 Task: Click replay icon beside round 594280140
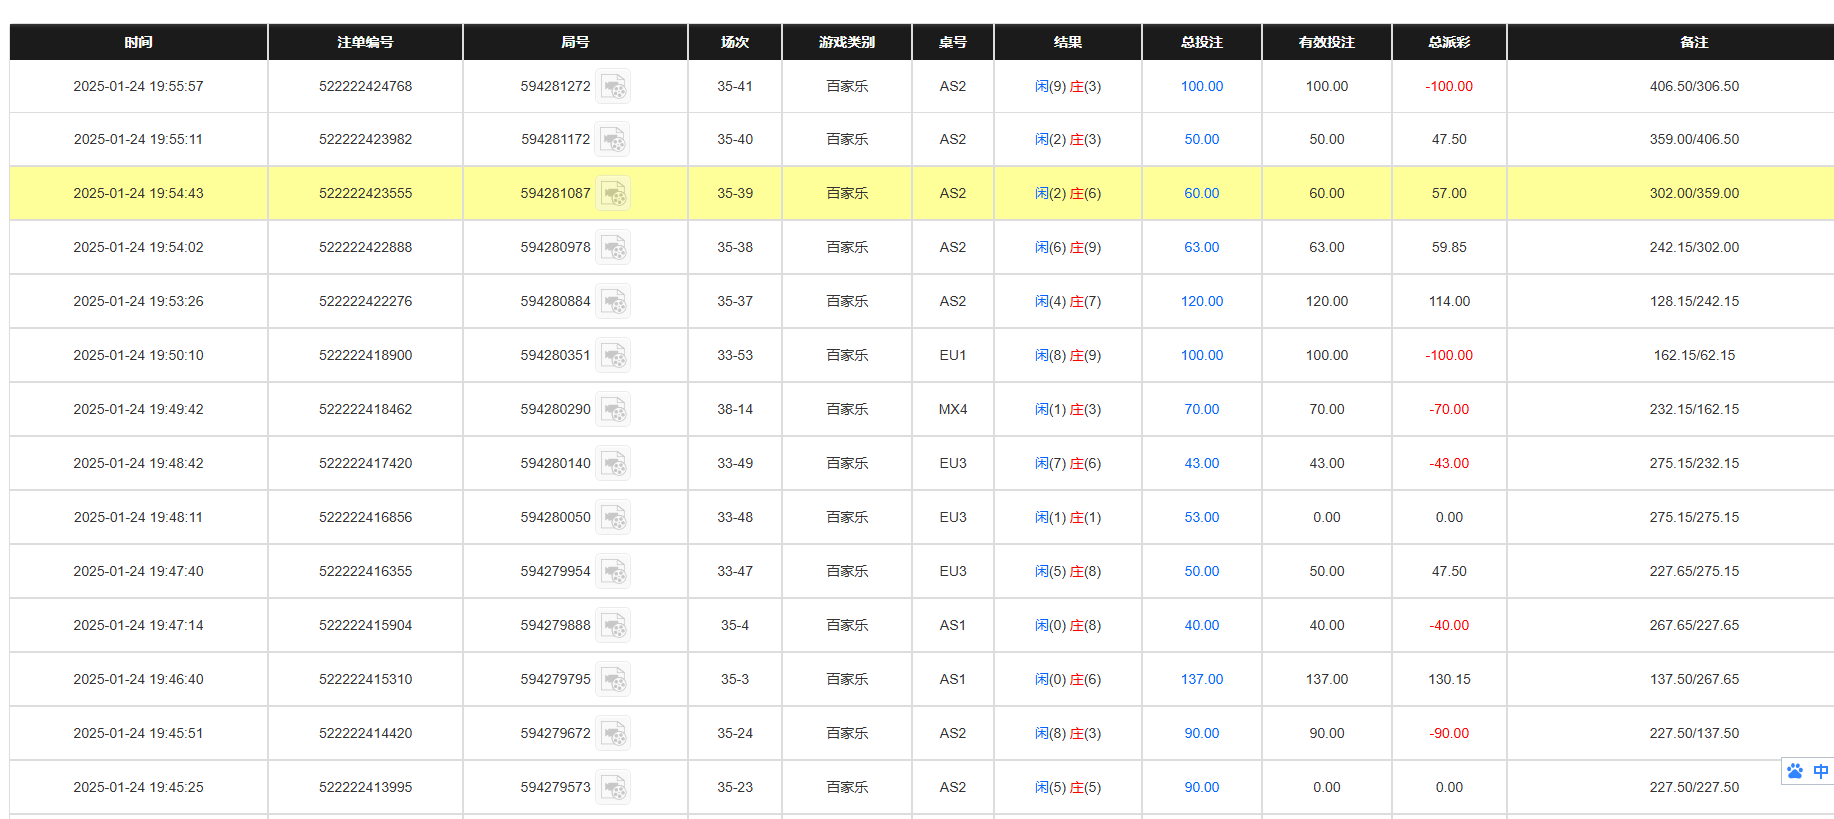613,464
